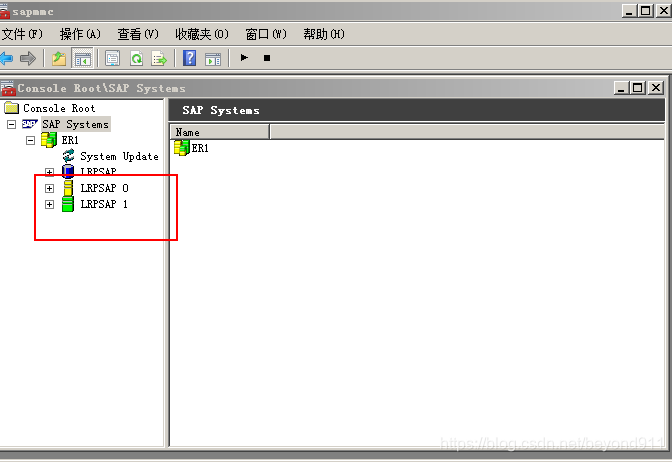The height and width of the screenshot is (462, 672).
Task: Close the inner Console Root window
Action: (x=656, y=88)
